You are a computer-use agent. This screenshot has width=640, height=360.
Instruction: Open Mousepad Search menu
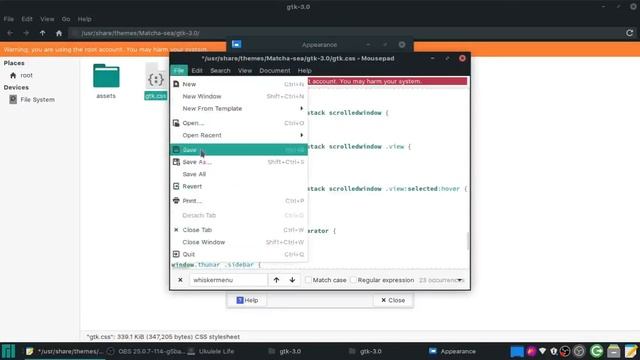click(220, 71)
